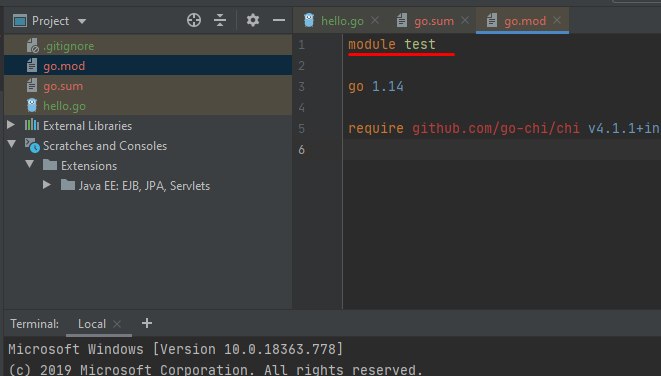Close the hello.go tab
Viewport: 661px width, 376px height.
375,20
